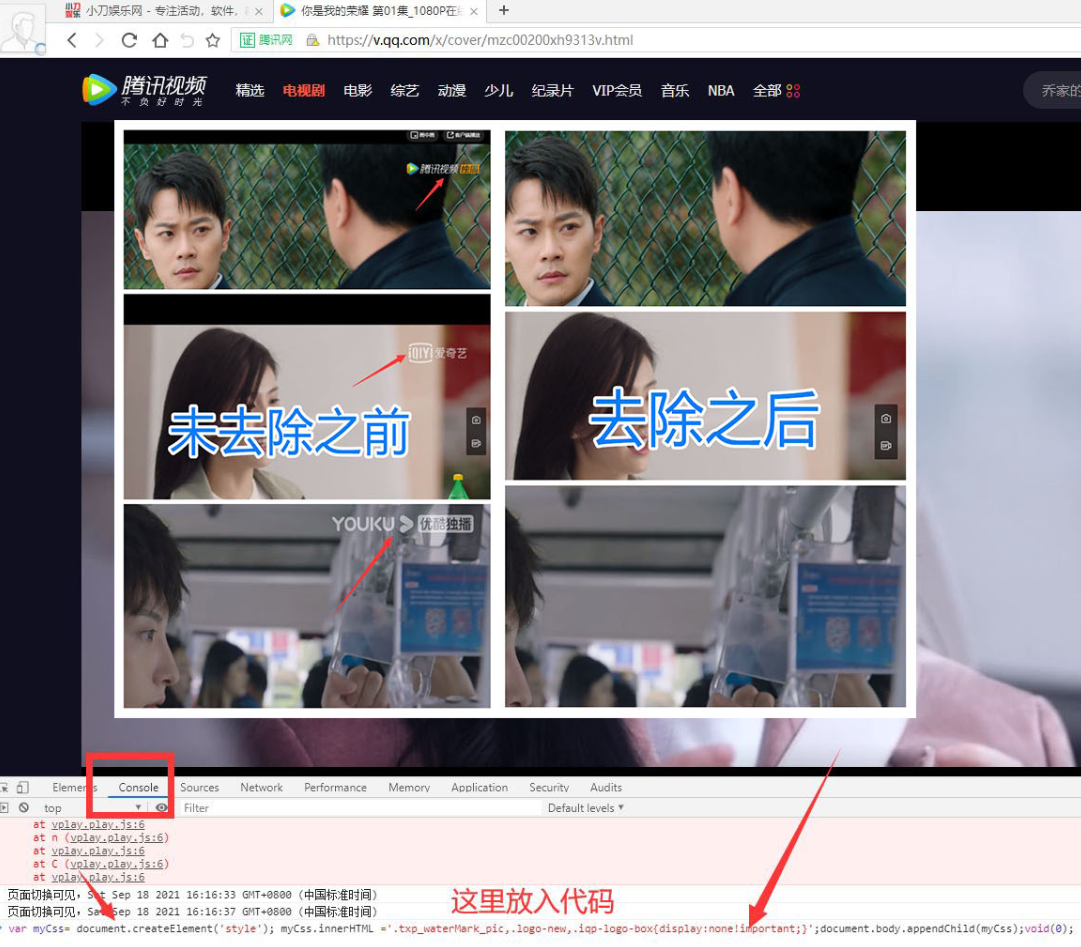Image resolution: width=1081 pixels, height=947 pixels.
Task: Bookmark this page with the star
Action: click(x=213, y=40)
